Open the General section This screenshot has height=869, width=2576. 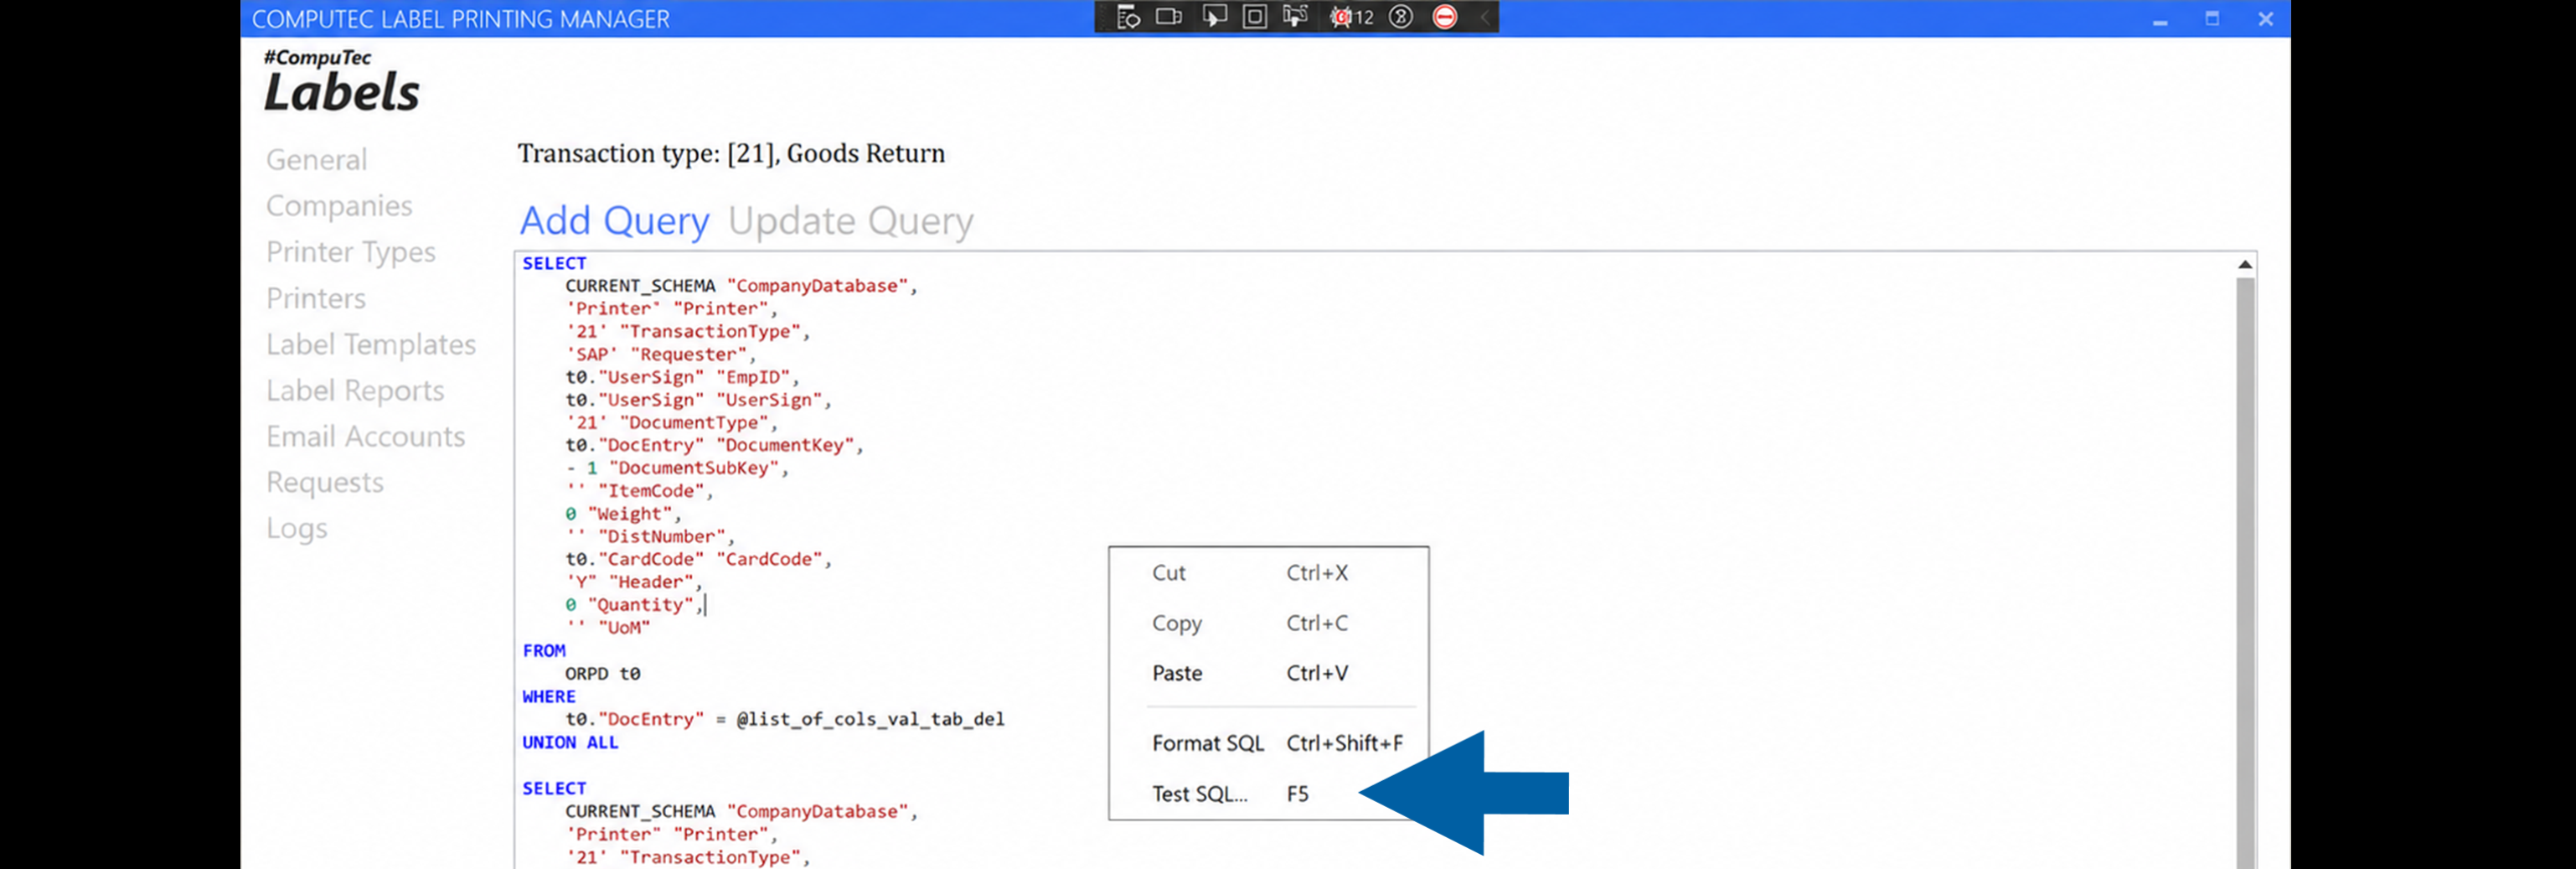(x=316, y=160)
